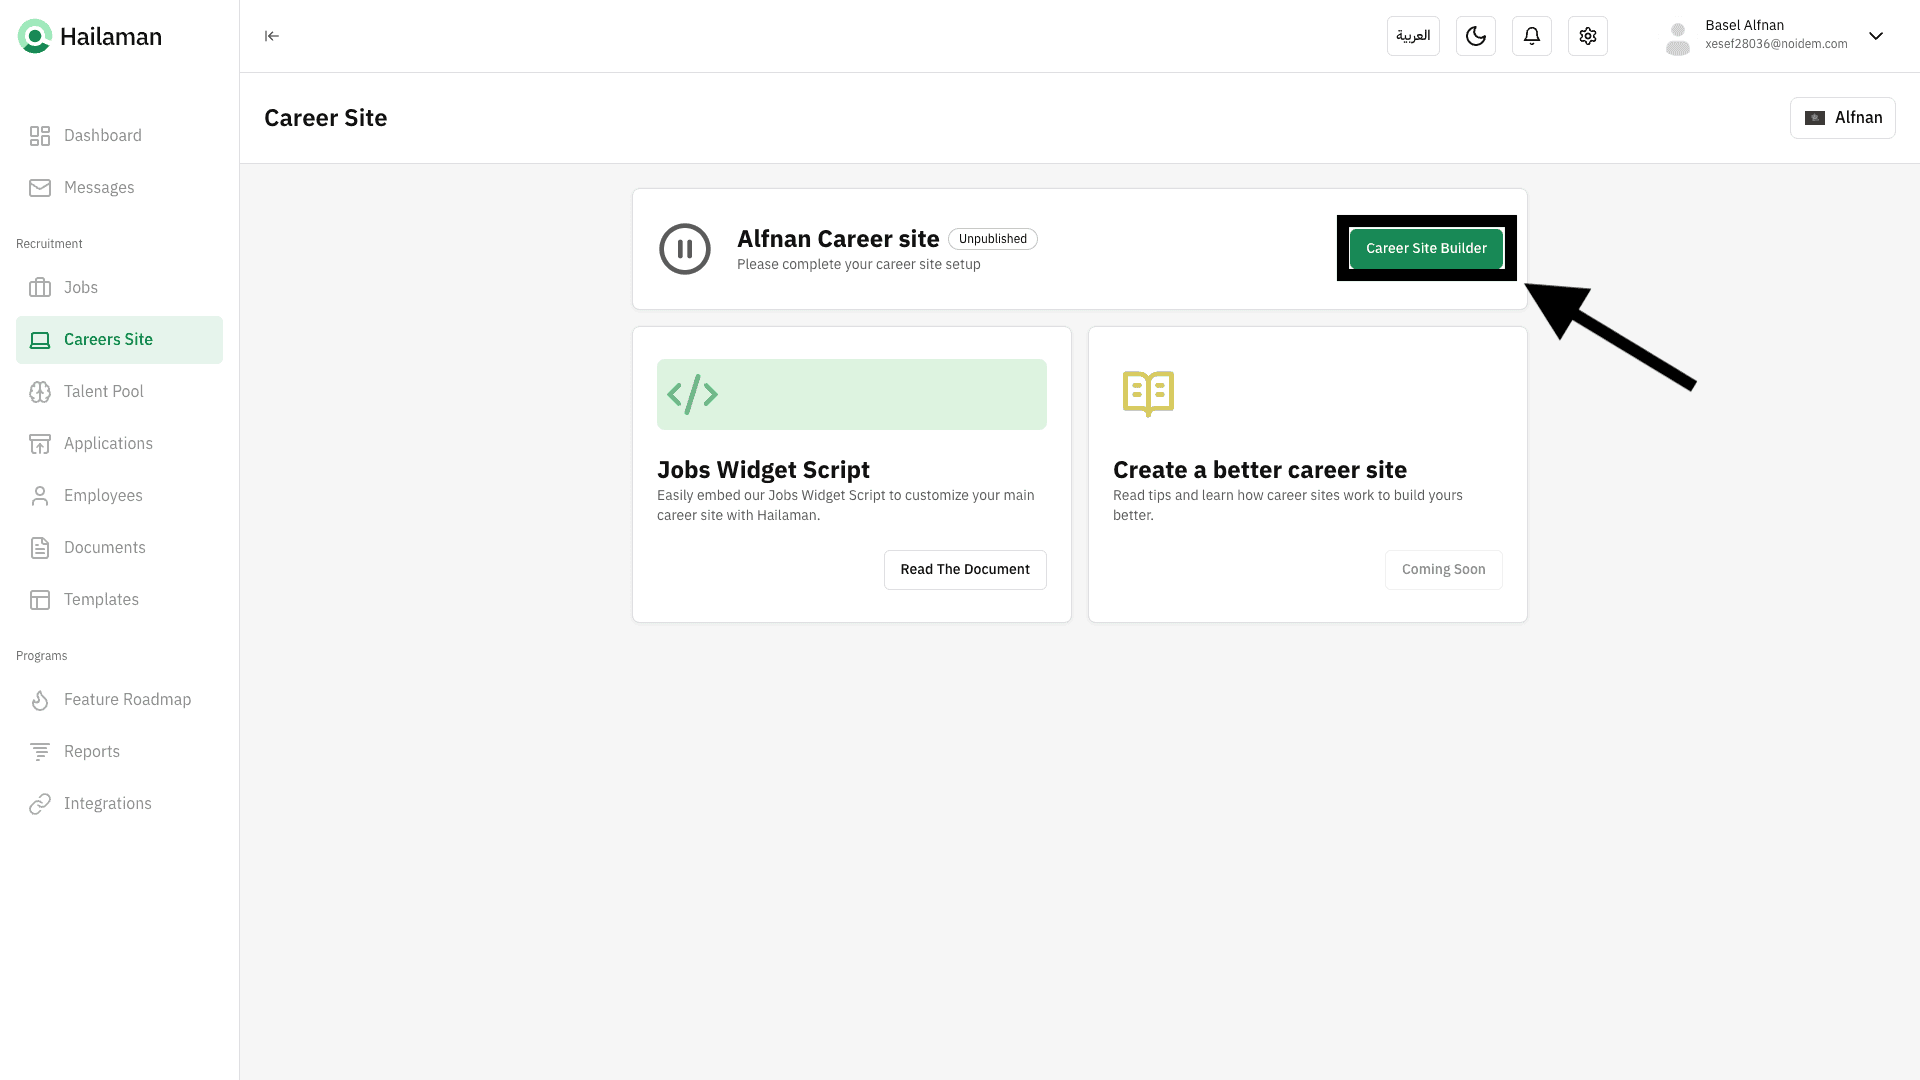Click Career Site Builder button
The width and height of the screenshot is (1920, 1080).
1425,249
